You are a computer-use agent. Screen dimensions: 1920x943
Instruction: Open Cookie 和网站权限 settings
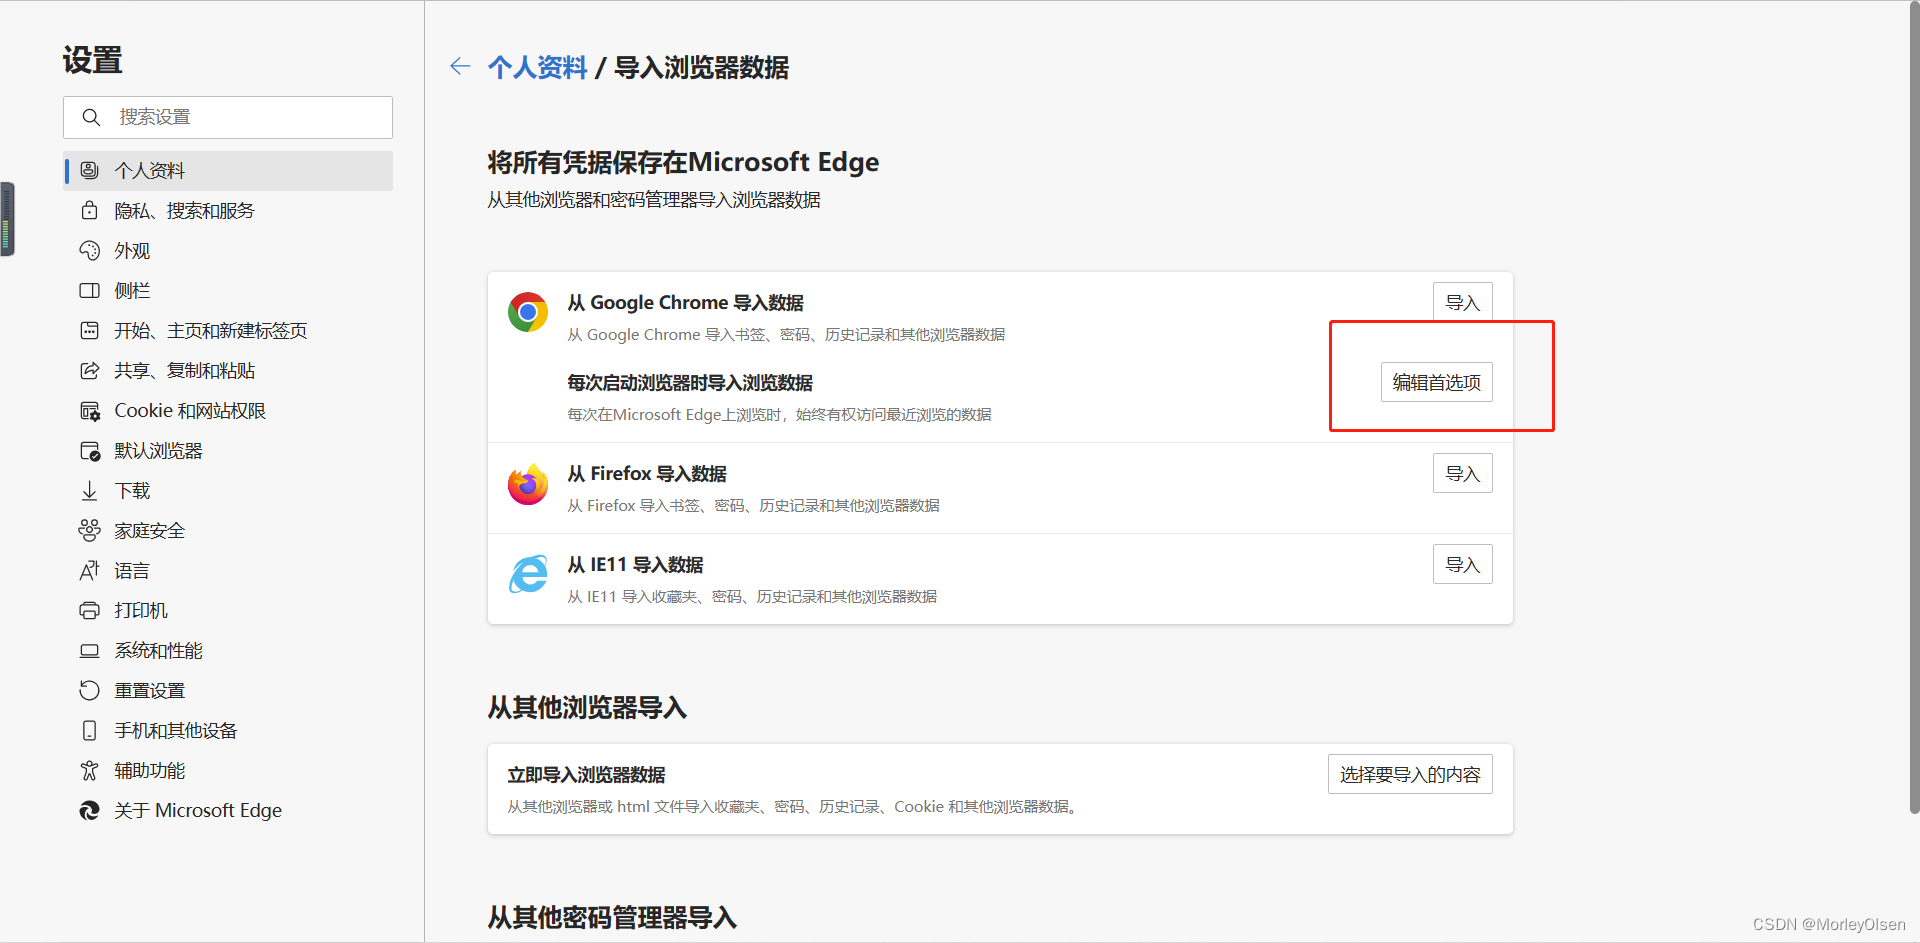tap(228, 410)
